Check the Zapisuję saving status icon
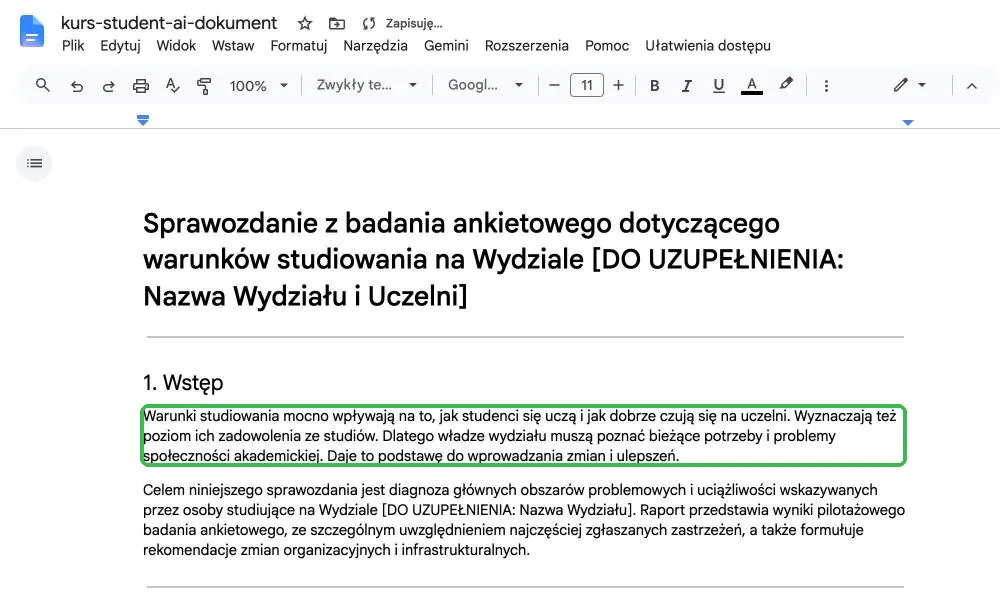 tap(369, 24)
